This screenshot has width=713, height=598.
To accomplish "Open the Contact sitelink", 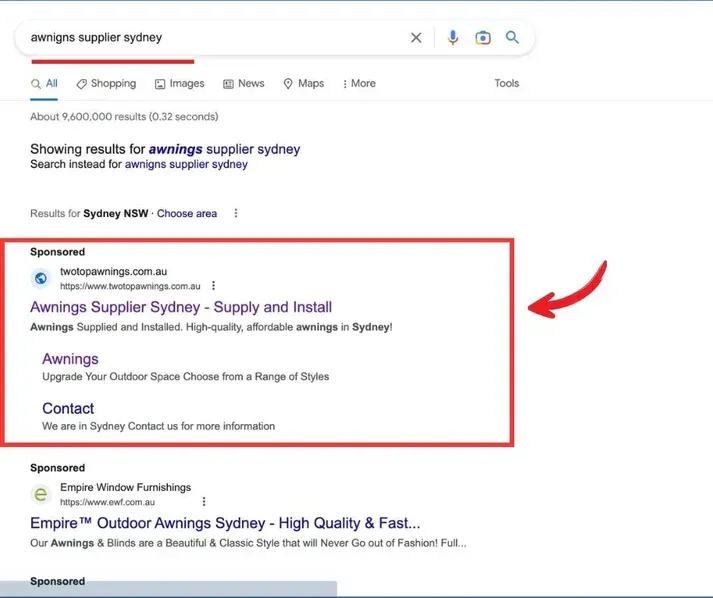I will click(68, 408).
